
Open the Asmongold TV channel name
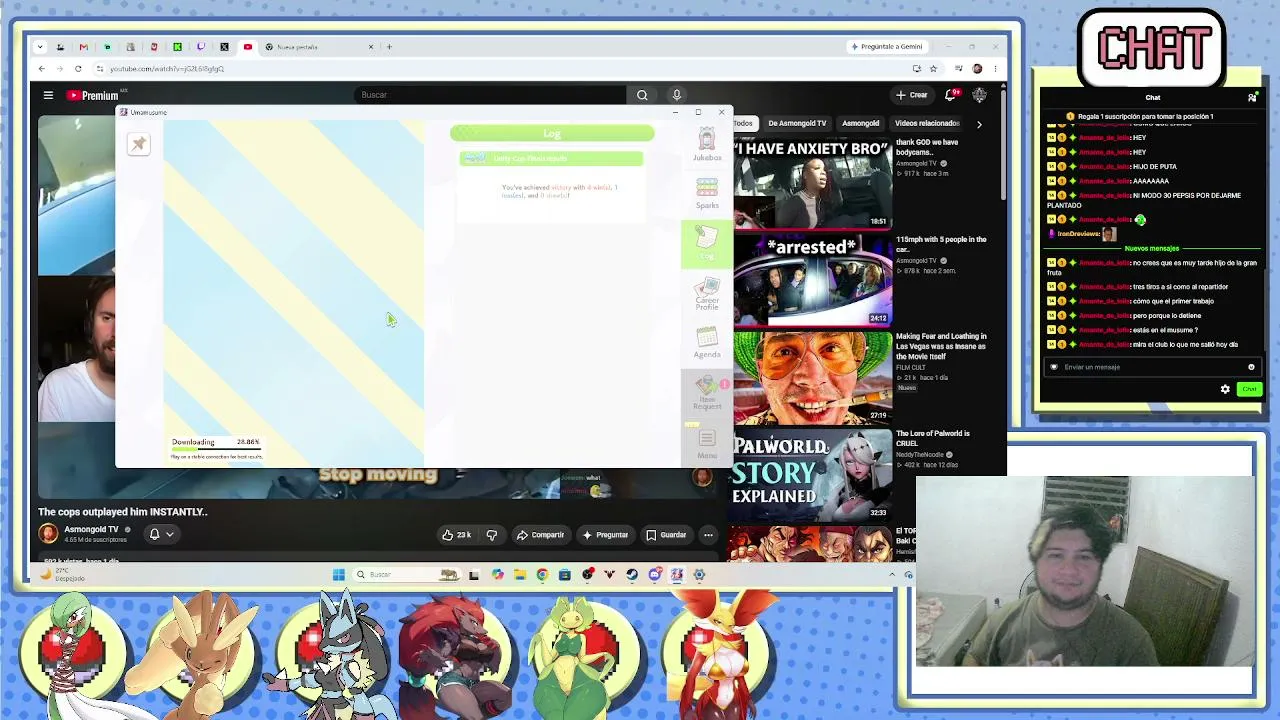tap(91, 529)
